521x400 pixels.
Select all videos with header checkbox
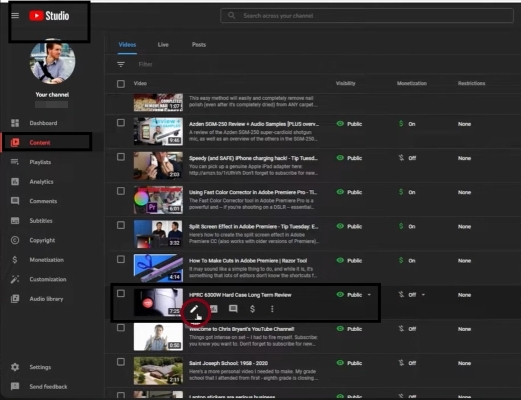(x=121, y=84)
